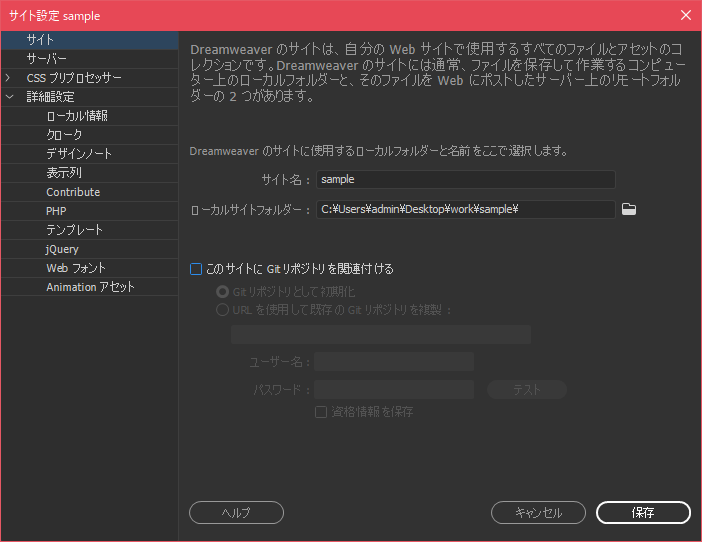Save the site with the 保存 button
Image resolution: width=702 pixels, height=542 pixels.
(643, 512)
